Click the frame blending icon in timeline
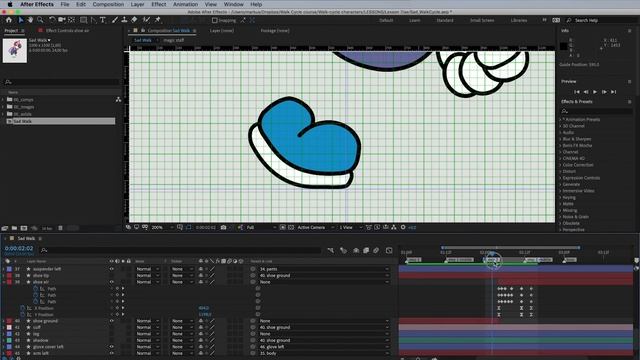 [x=366, y=250]
